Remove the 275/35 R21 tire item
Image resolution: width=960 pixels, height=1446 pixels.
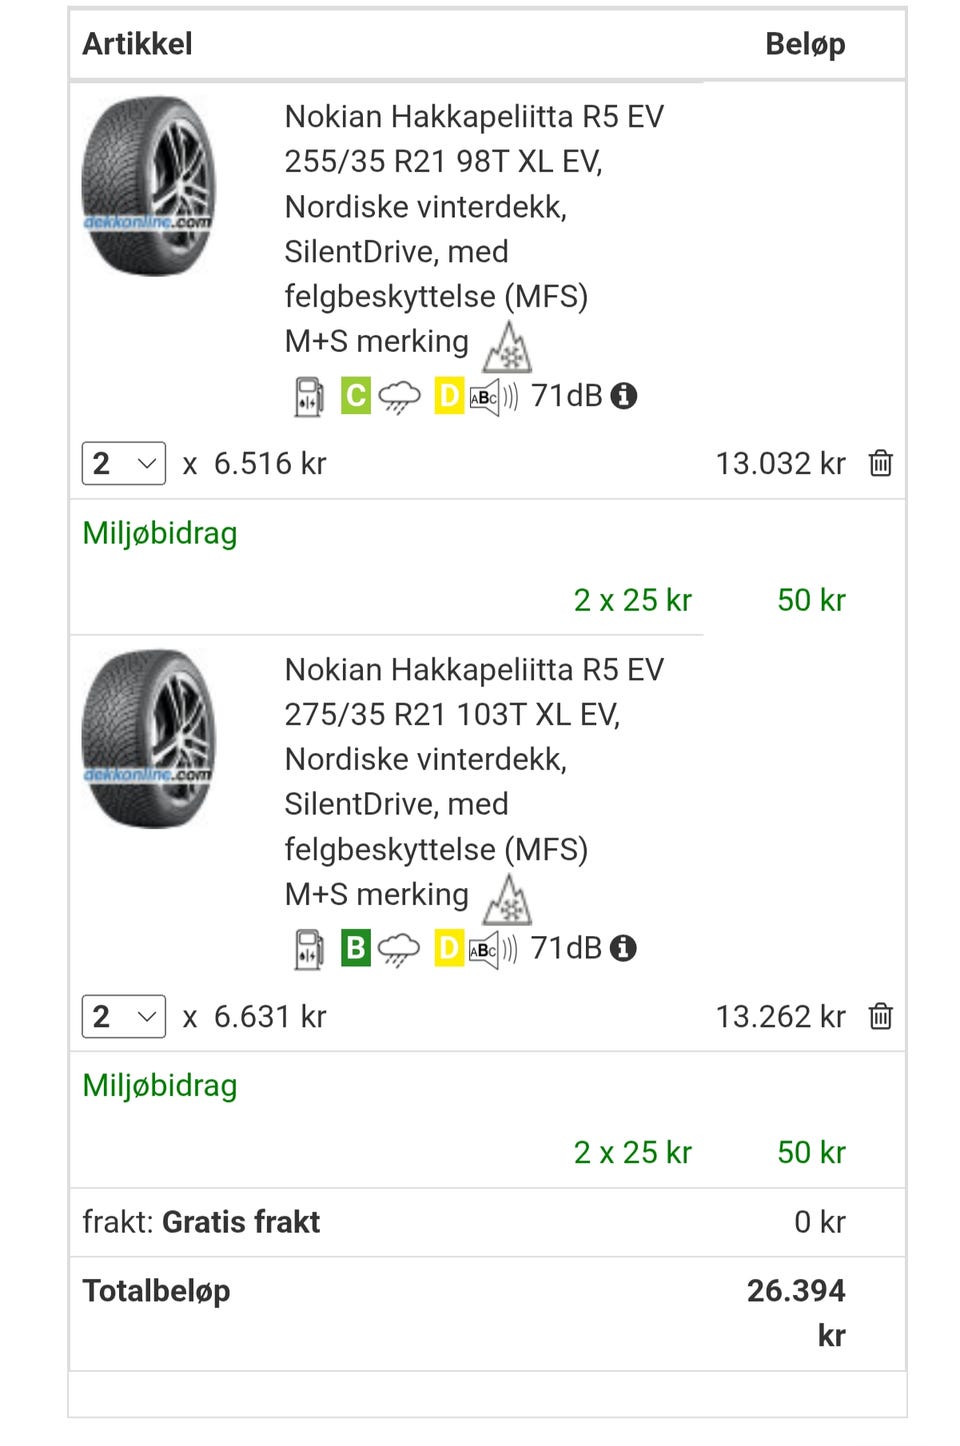tap(880, 1016)
